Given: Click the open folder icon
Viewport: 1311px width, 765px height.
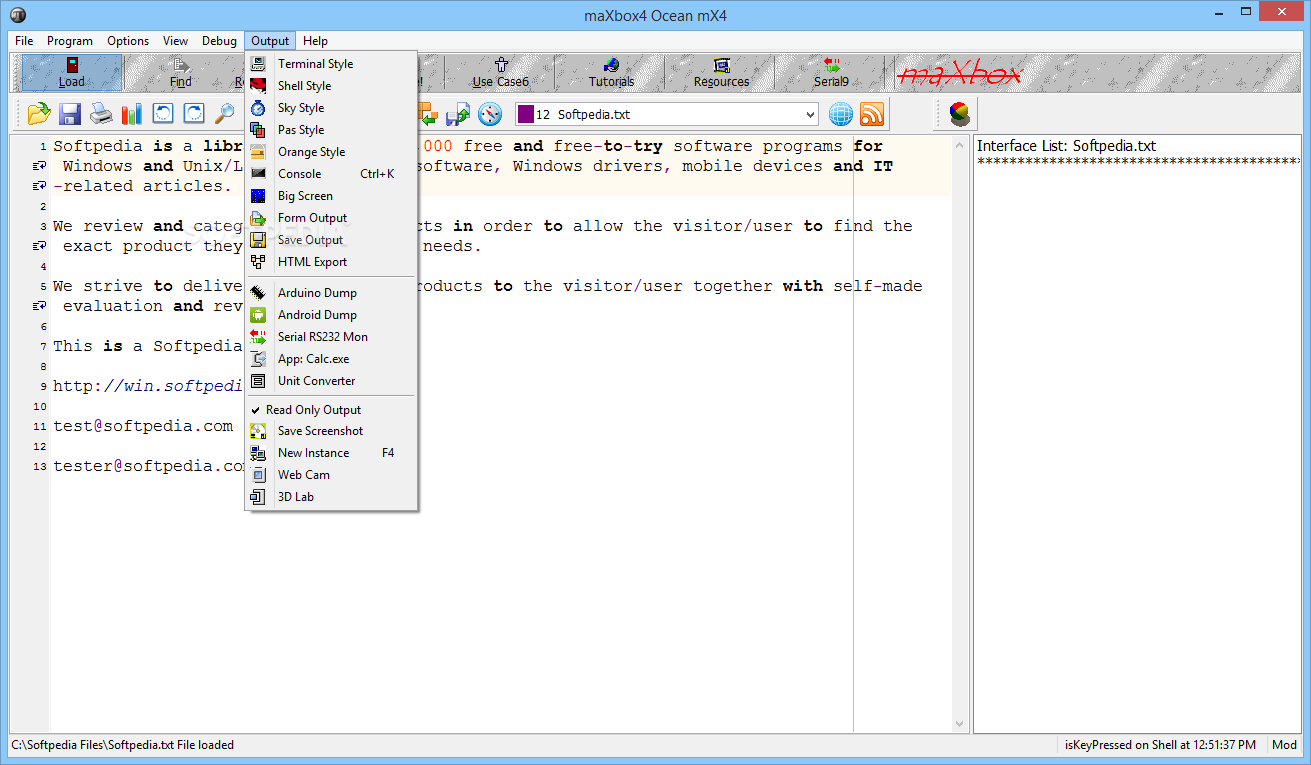Looking at the screenshot, I should click(39, 114).
